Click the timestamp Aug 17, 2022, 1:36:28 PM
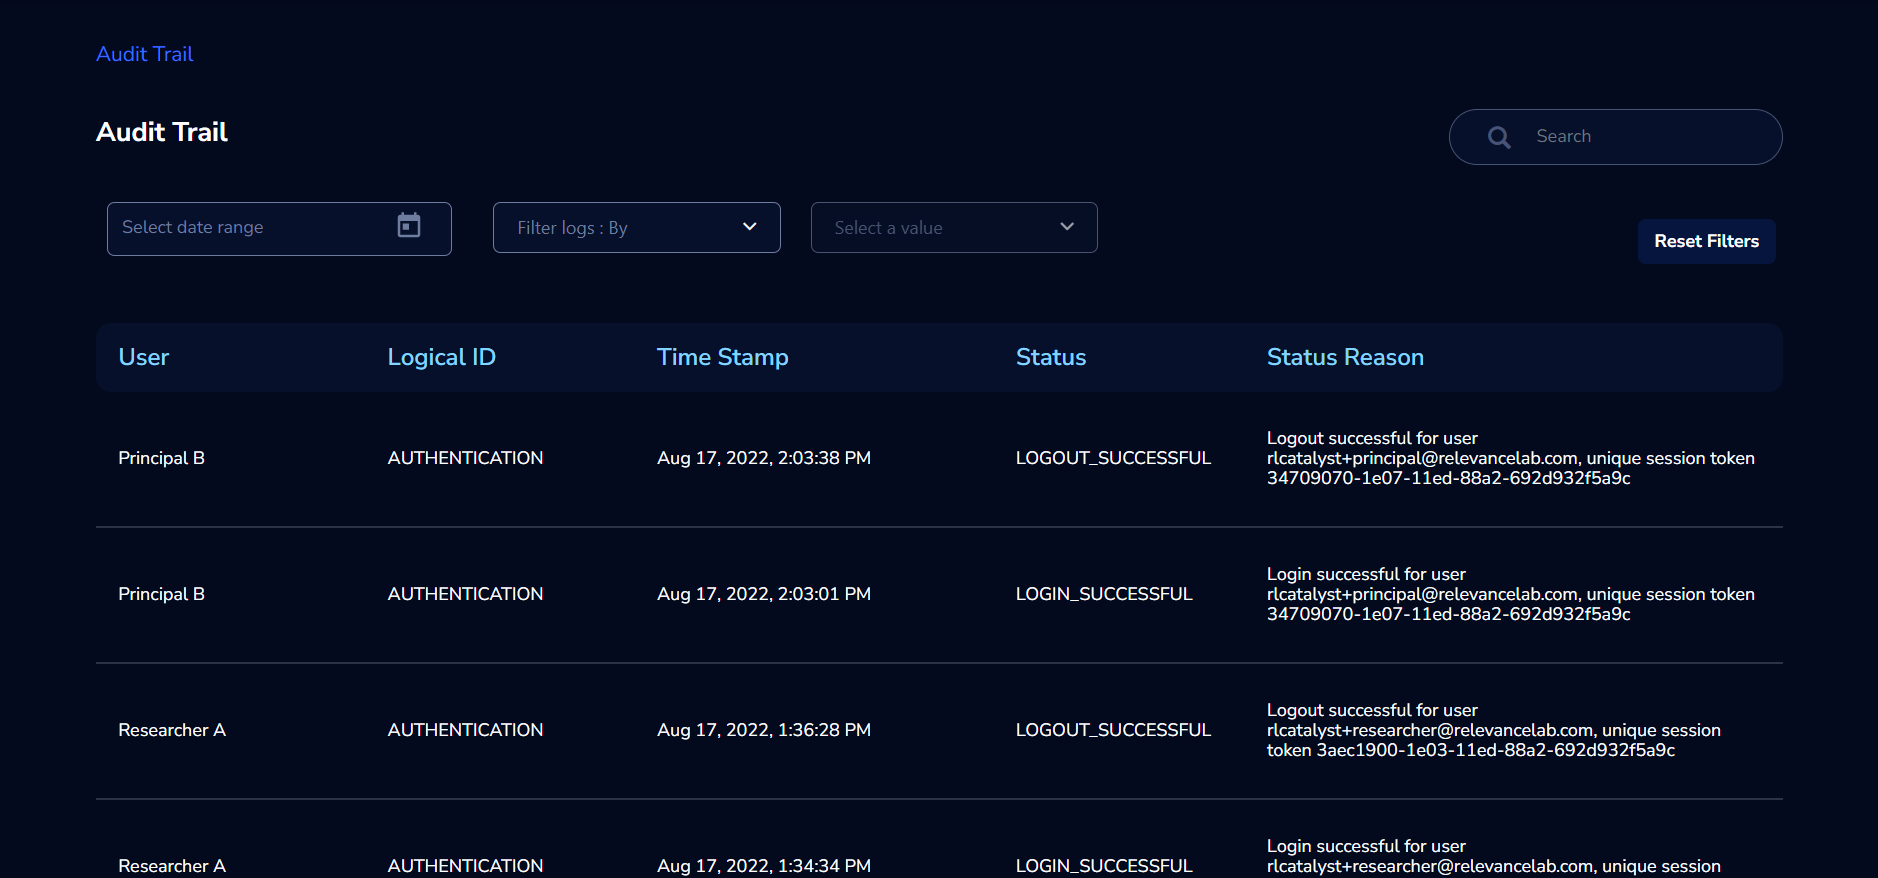 coord(764,730)
